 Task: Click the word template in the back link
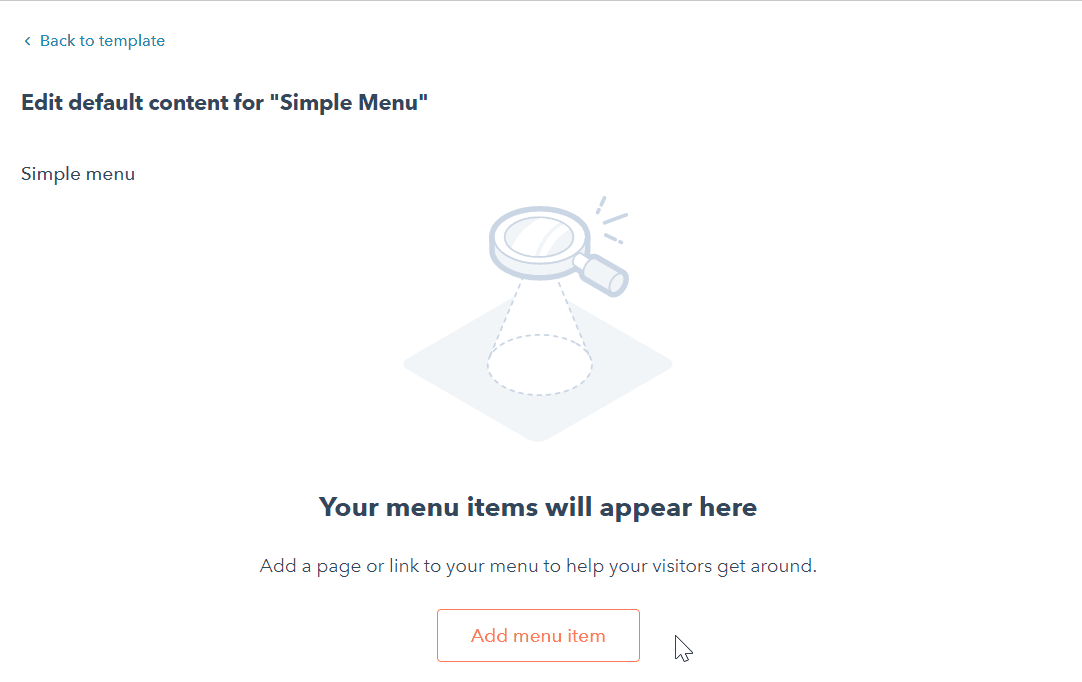[x=132, y=41]
